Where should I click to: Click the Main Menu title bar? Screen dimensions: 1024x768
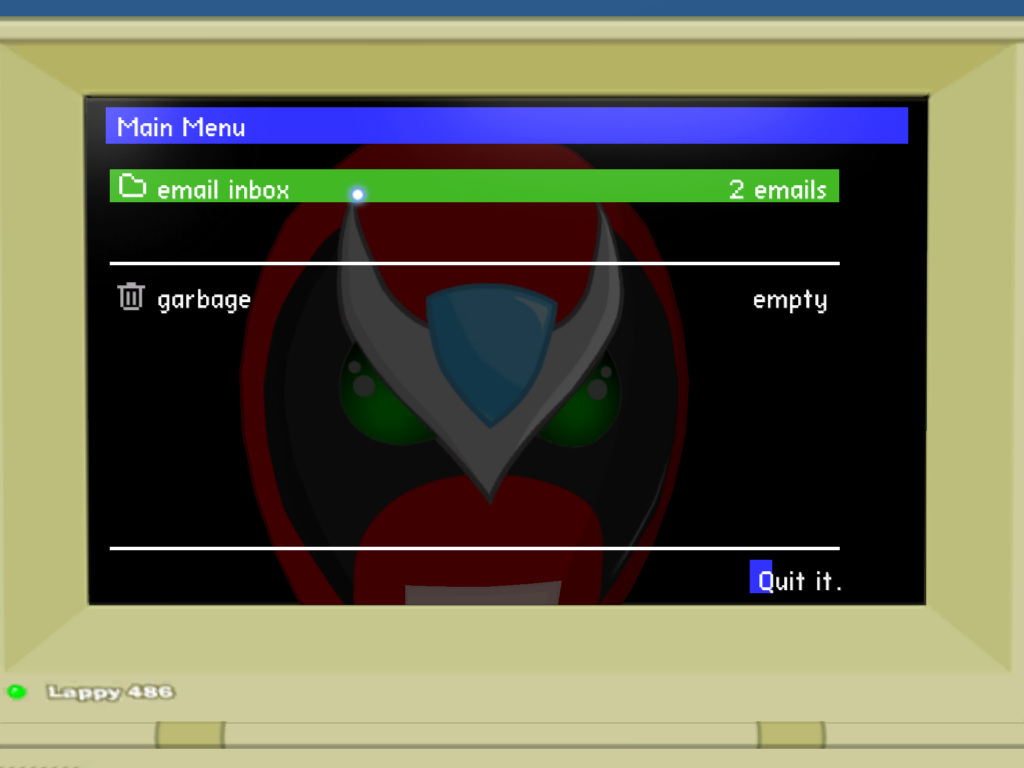506,126
